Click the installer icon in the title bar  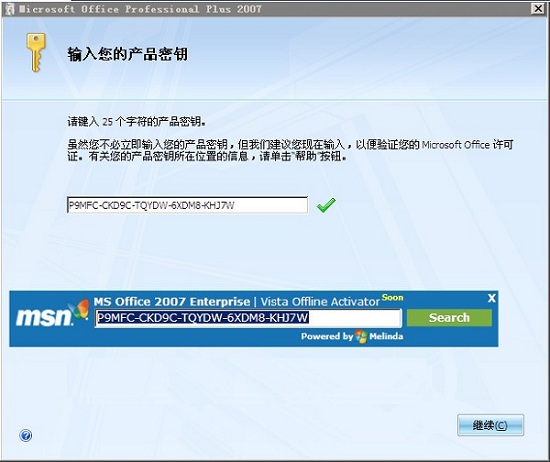tap(9, 9)
